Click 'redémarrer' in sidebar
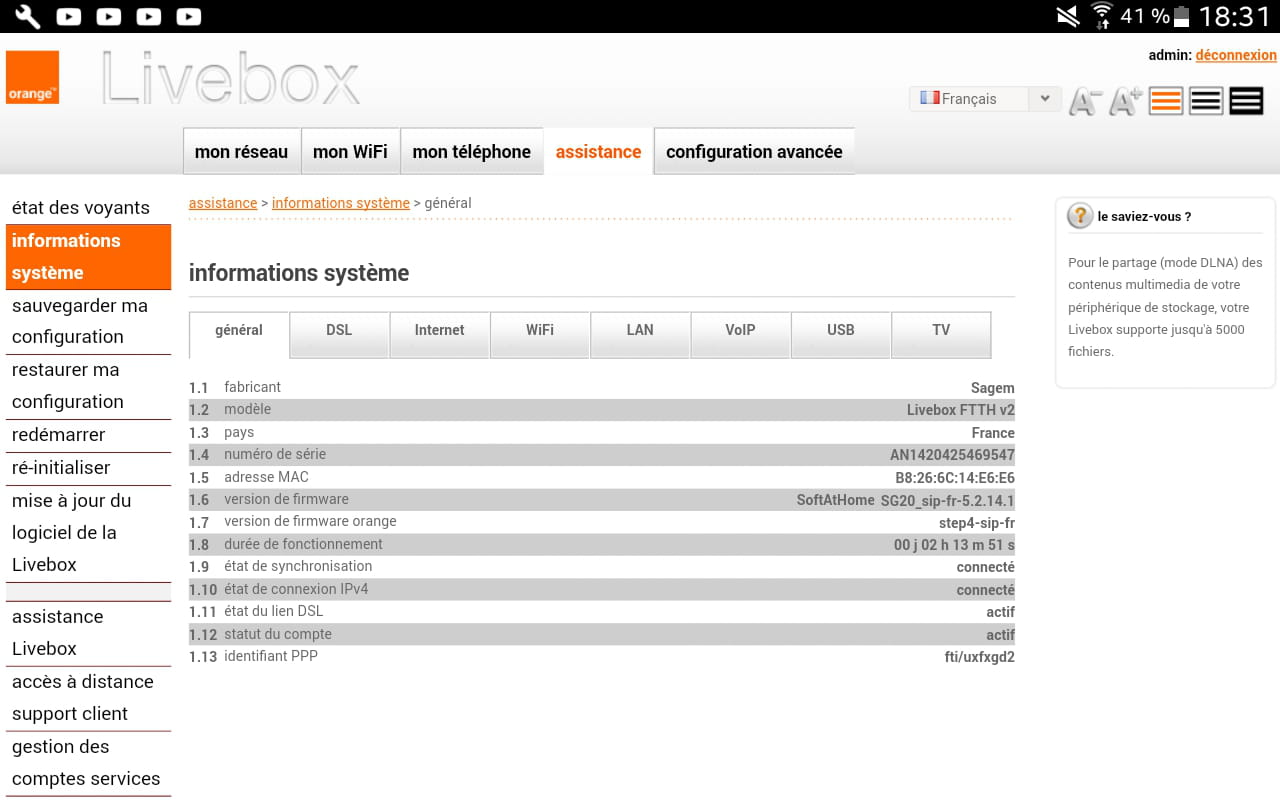The width and height of the screenshot is (1280, 800). coord(88,435)
